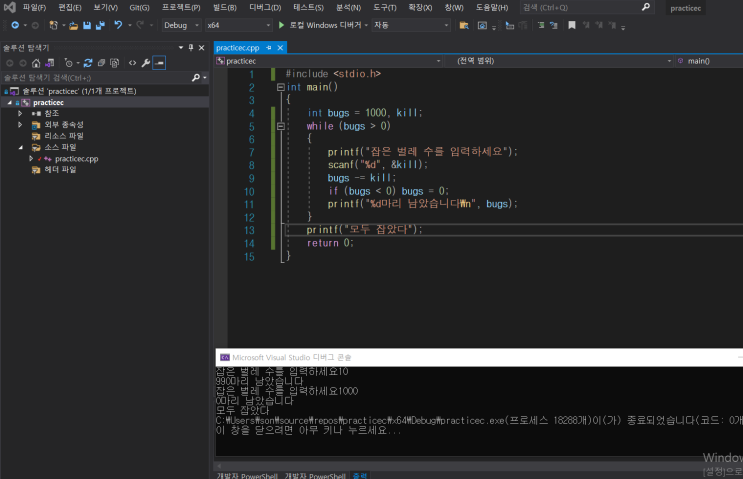
Task: Click the search magnifier in the top search box
Action: (645, 7)
